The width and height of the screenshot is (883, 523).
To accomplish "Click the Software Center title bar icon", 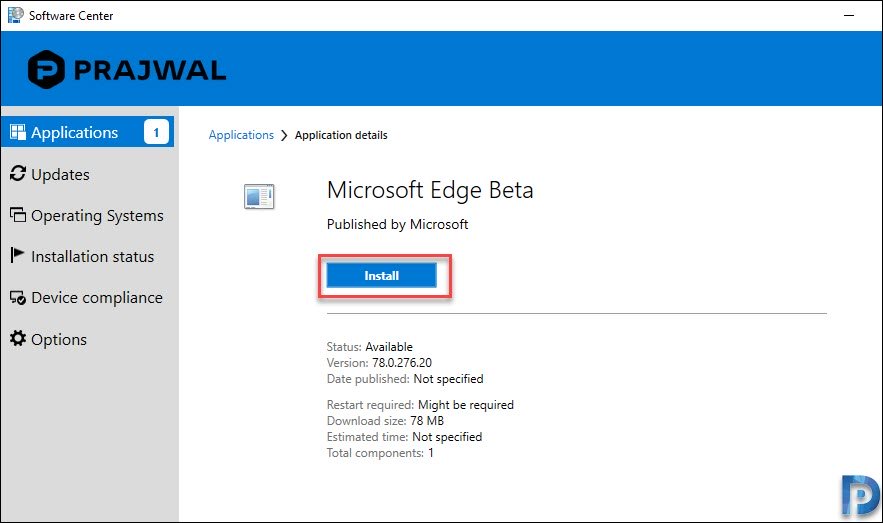I will point(15,15).
